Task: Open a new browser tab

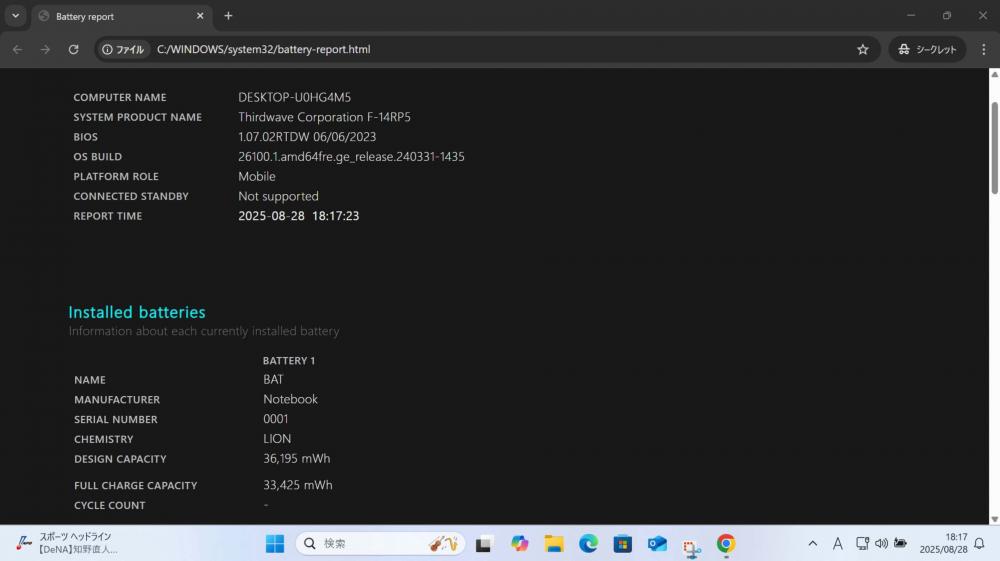Action: pos(228,16)
